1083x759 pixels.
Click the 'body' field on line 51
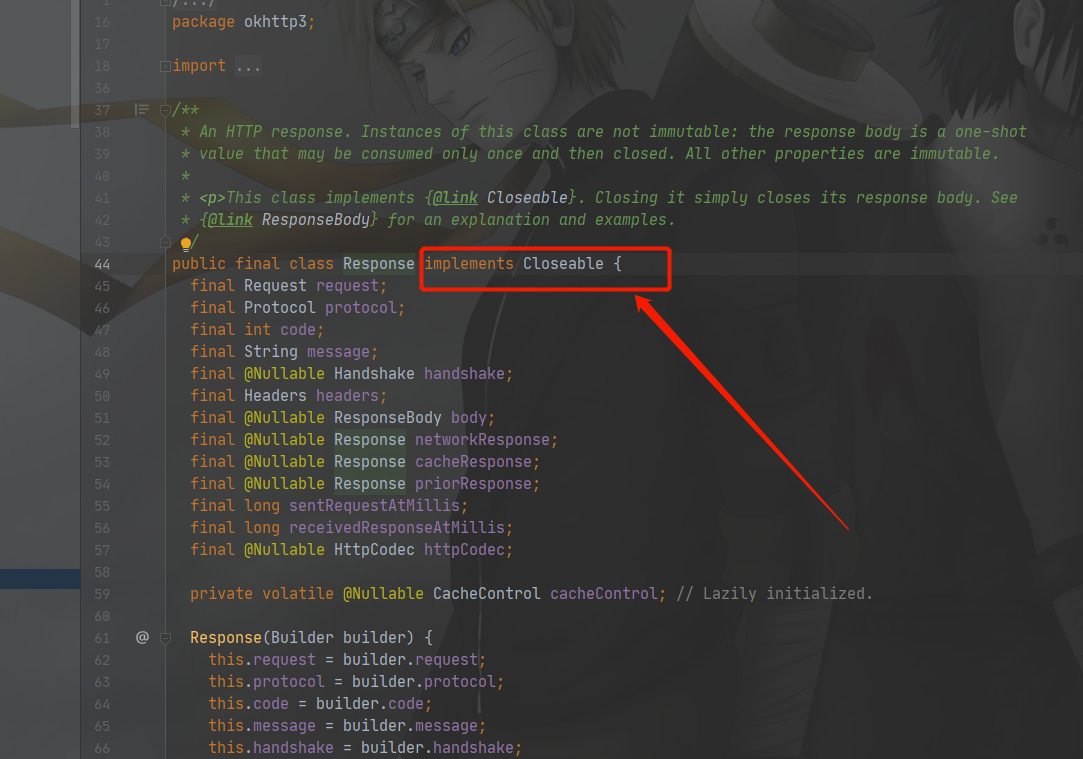click(x=469, y=418)
